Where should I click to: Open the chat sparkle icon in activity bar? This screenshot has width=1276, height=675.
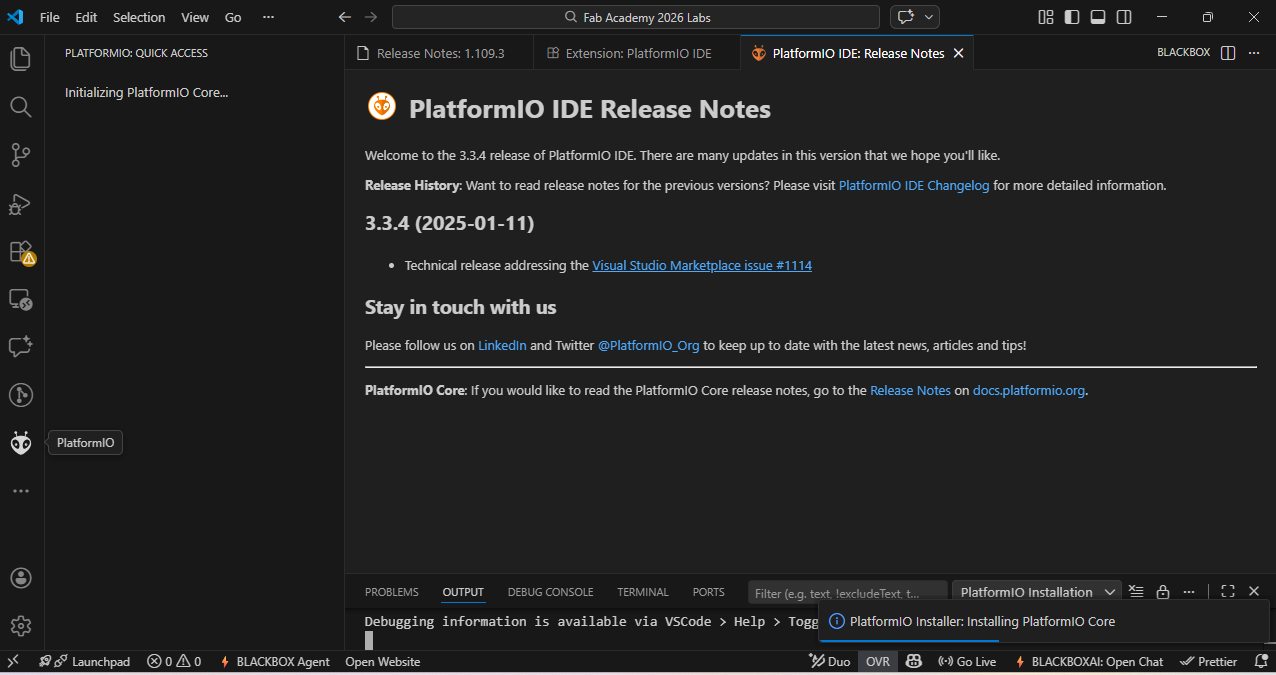[21, 347]
